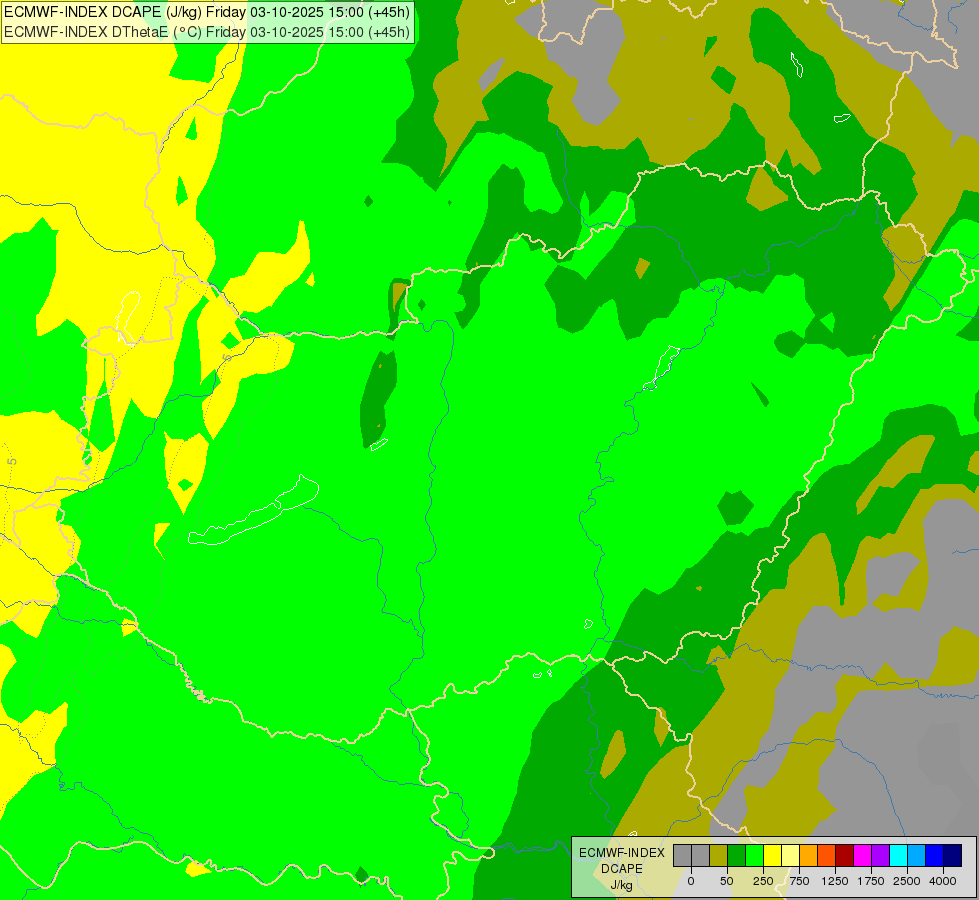Select the saturated yellow legend swatch

click(772, 856)
